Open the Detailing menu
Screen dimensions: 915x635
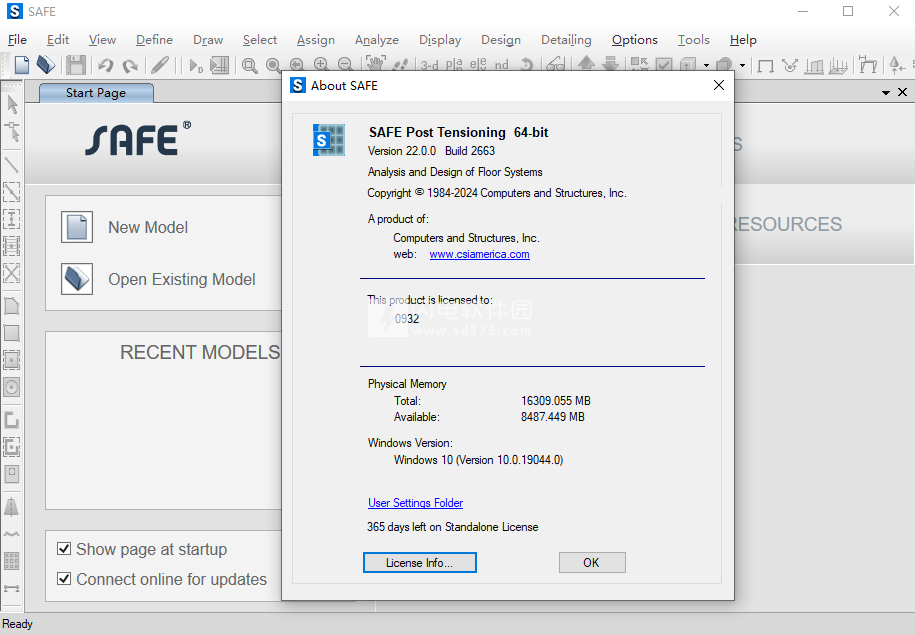(x=566, y=40)
